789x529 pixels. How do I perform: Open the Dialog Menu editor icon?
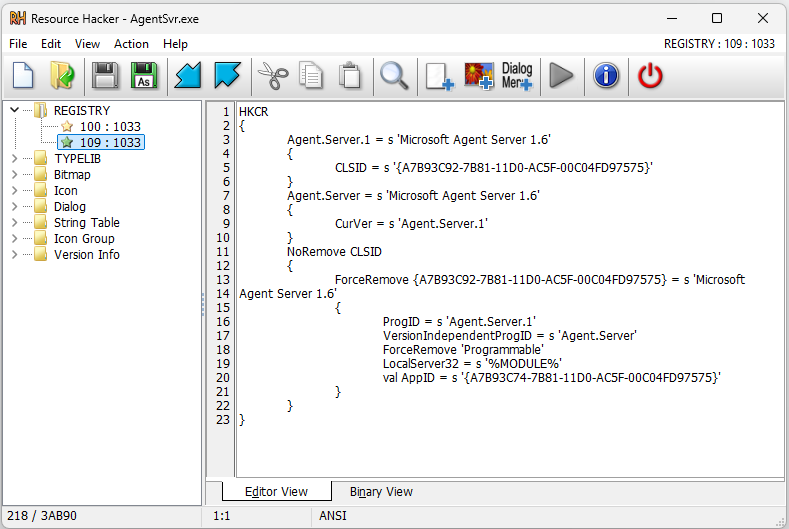[x=517, y=76]
